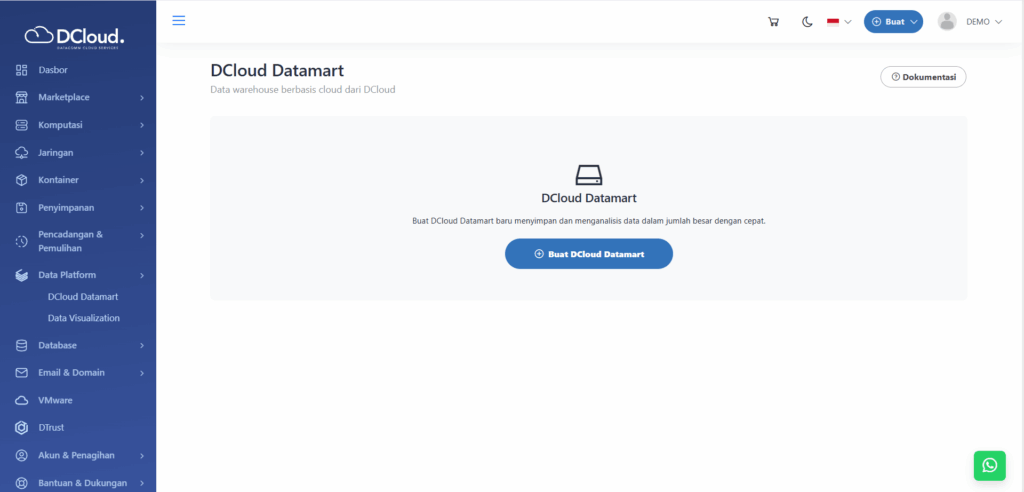Open the shopping cart icon
Screen dimensions: 1024x492
pos(773,22)
